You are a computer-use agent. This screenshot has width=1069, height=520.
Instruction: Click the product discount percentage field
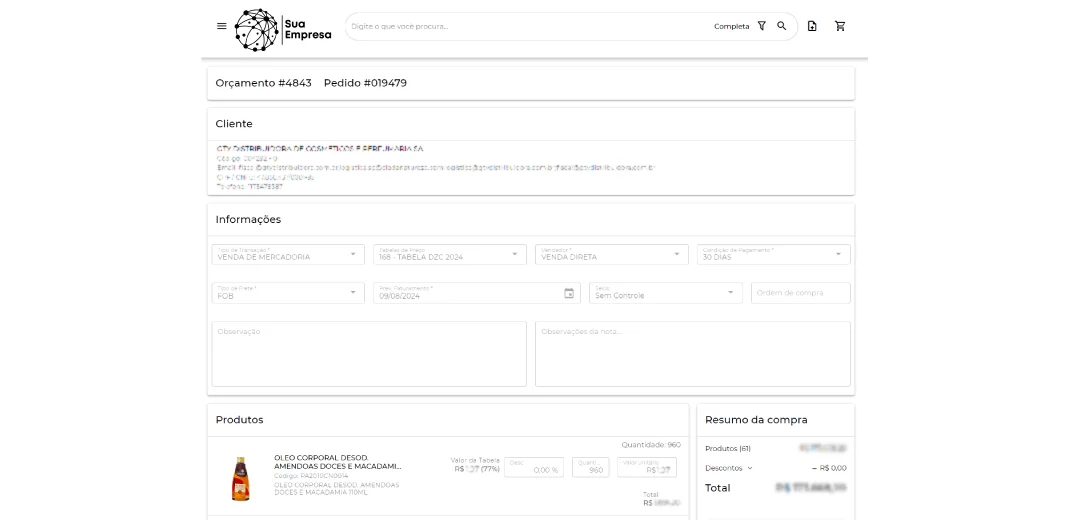click(534, 468)
